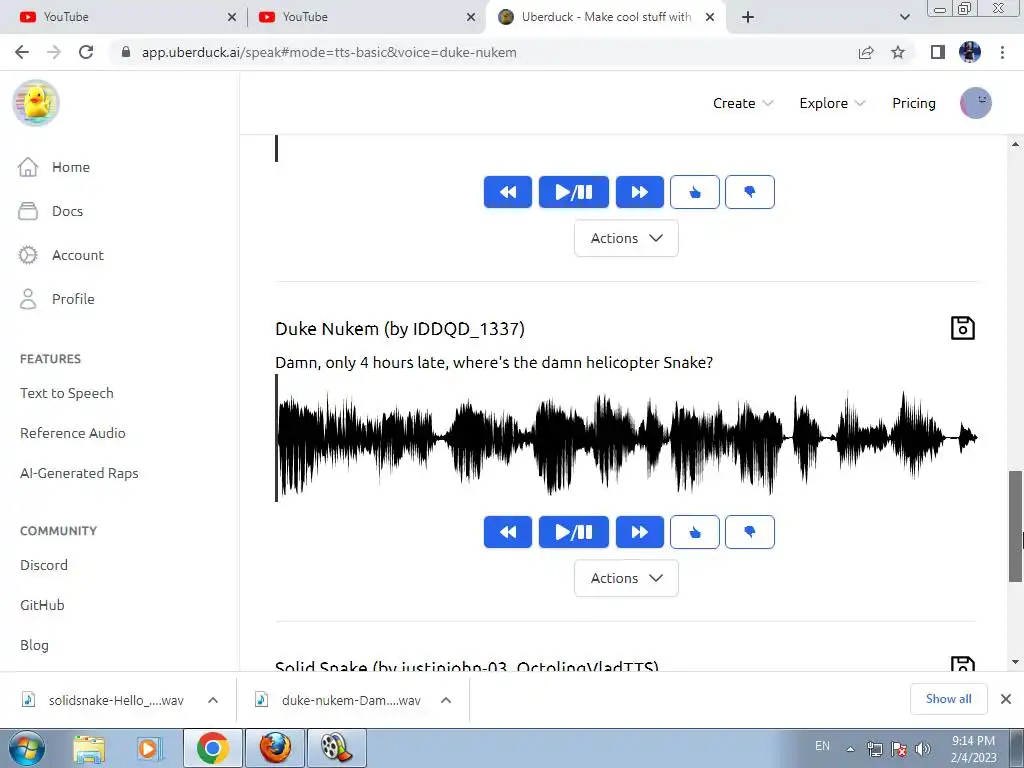This screenshot has width=1024, height=768.
Task: Seek within the Duke Nukem waveform
Action: click(x=626, y=438)
